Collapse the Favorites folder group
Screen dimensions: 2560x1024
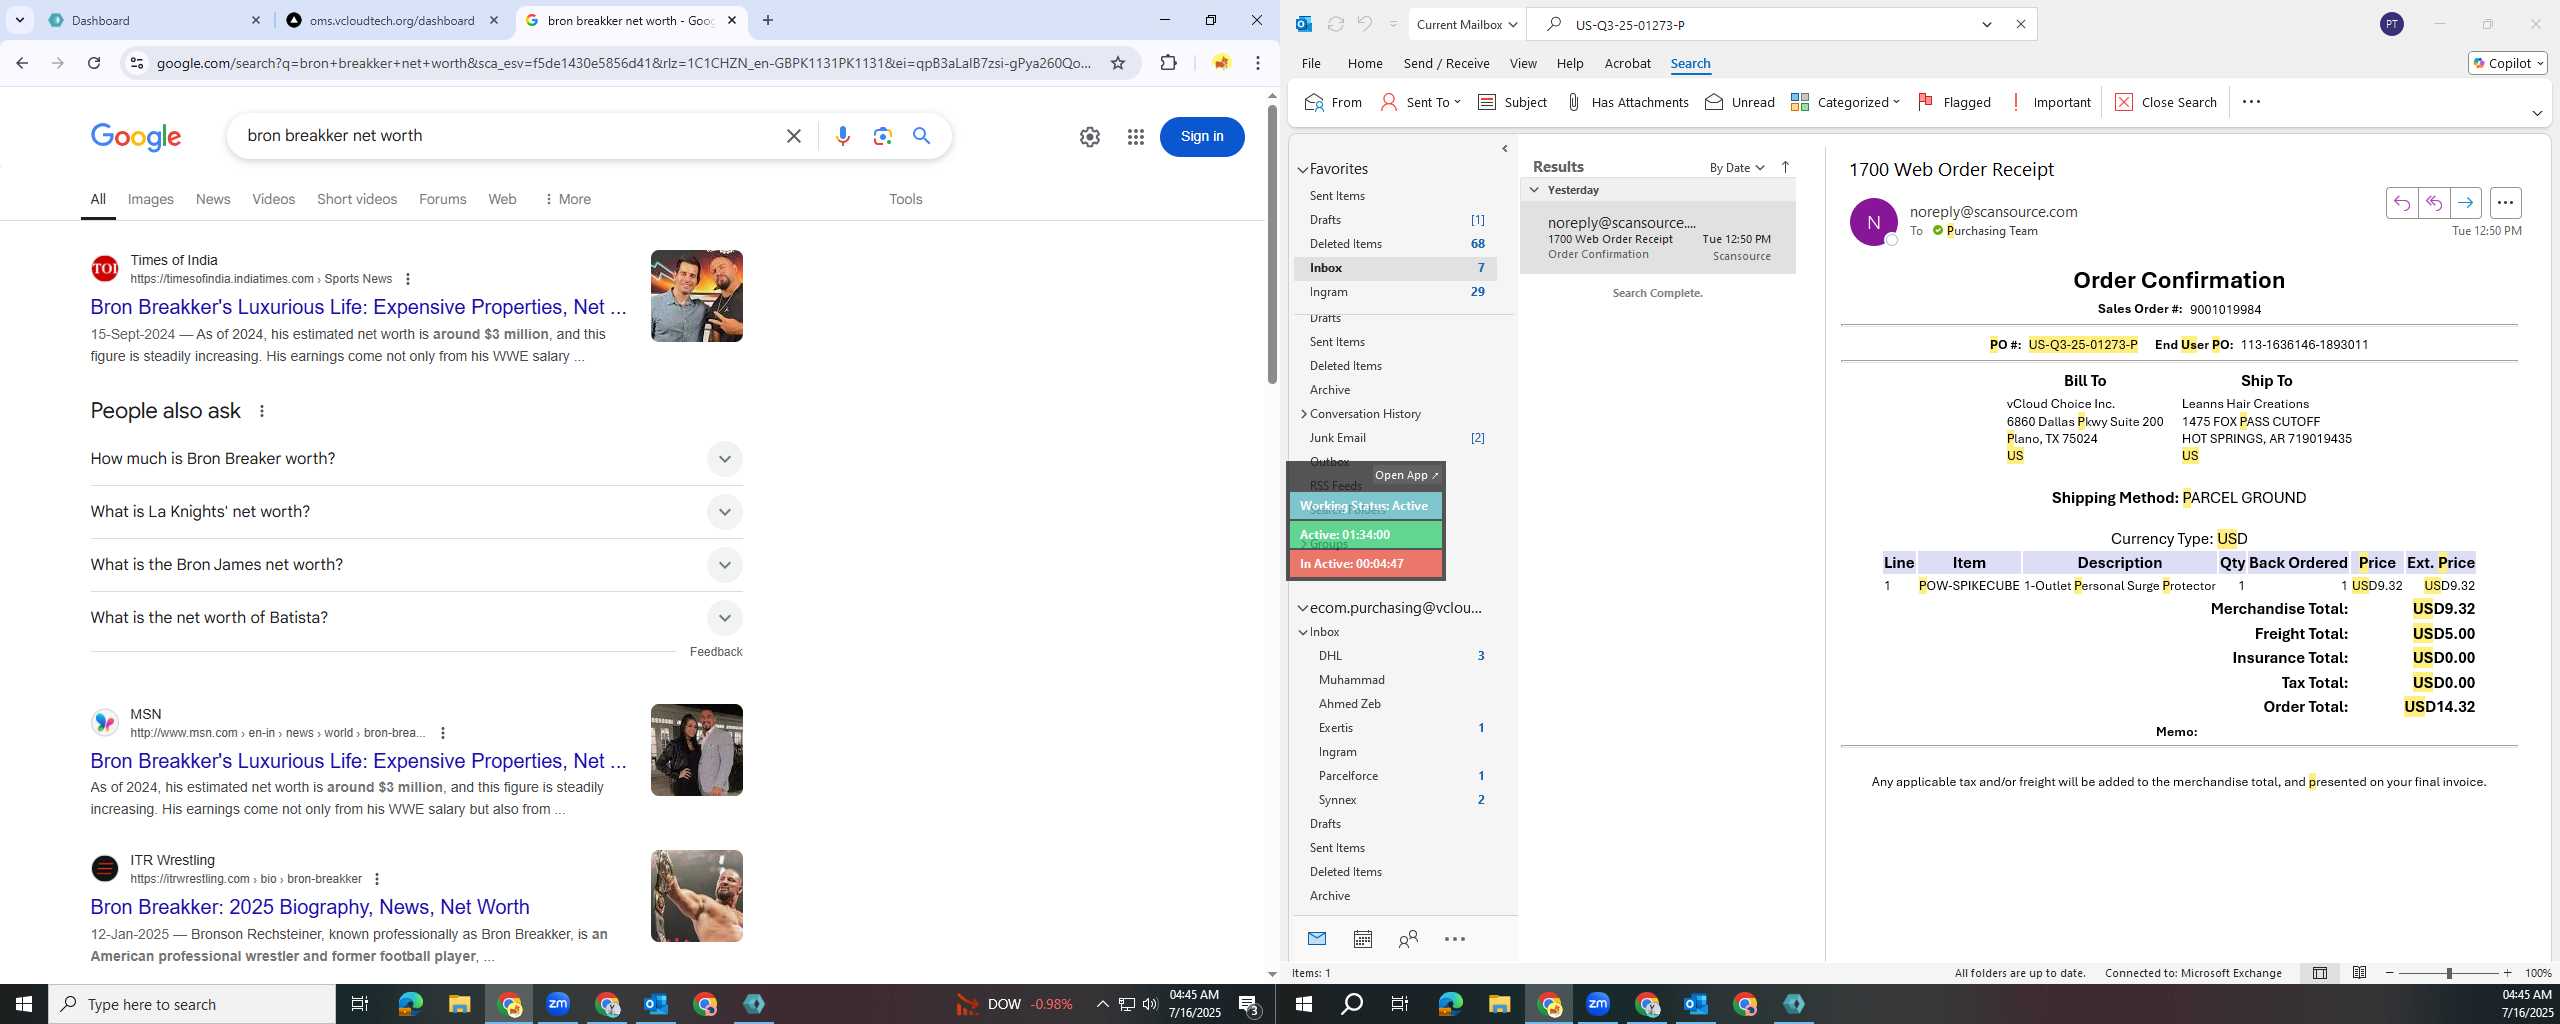pos(1303,170)
